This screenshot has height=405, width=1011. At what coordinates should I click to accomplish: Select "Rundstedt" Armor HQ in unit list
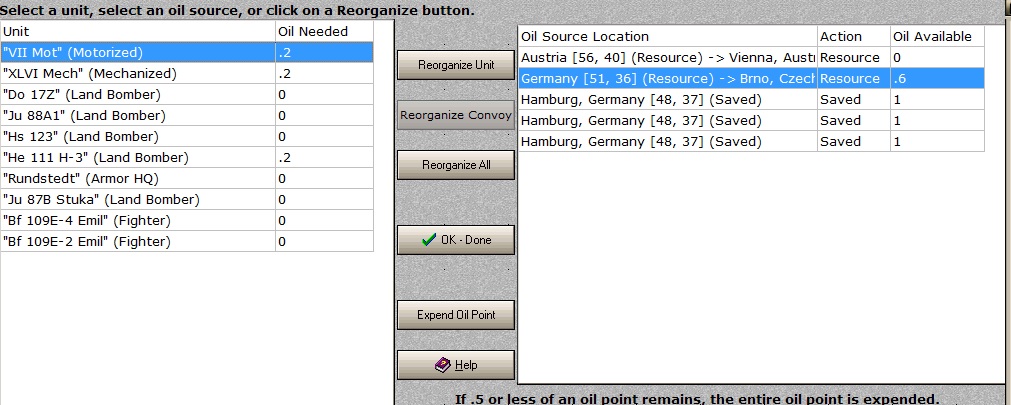tap(187, 179)
